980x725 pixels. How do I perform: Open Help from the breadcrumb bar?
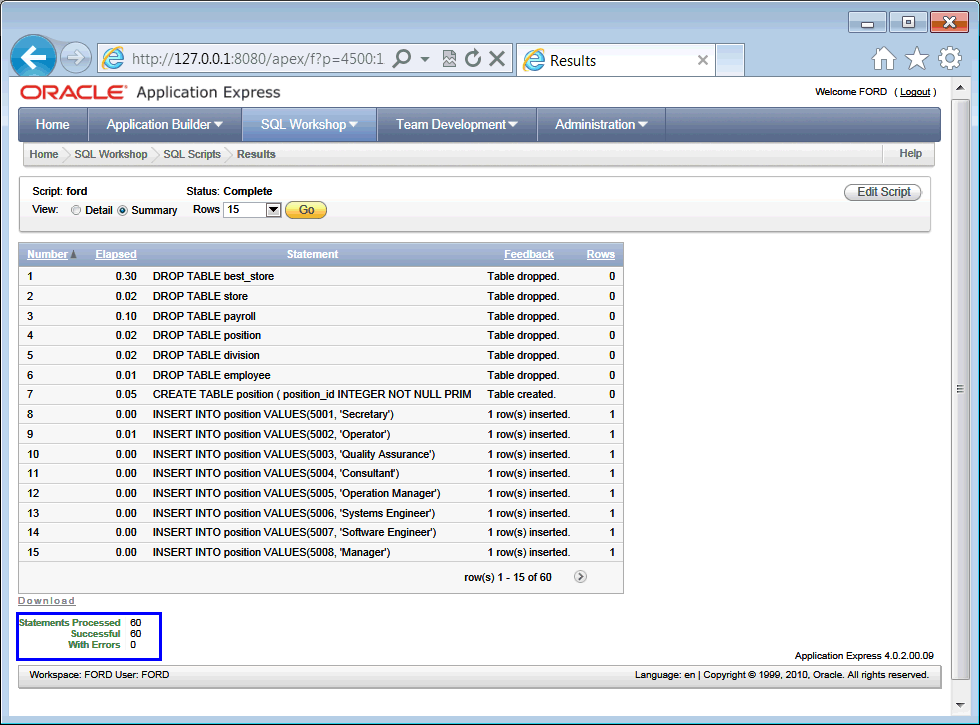point(910,154)
